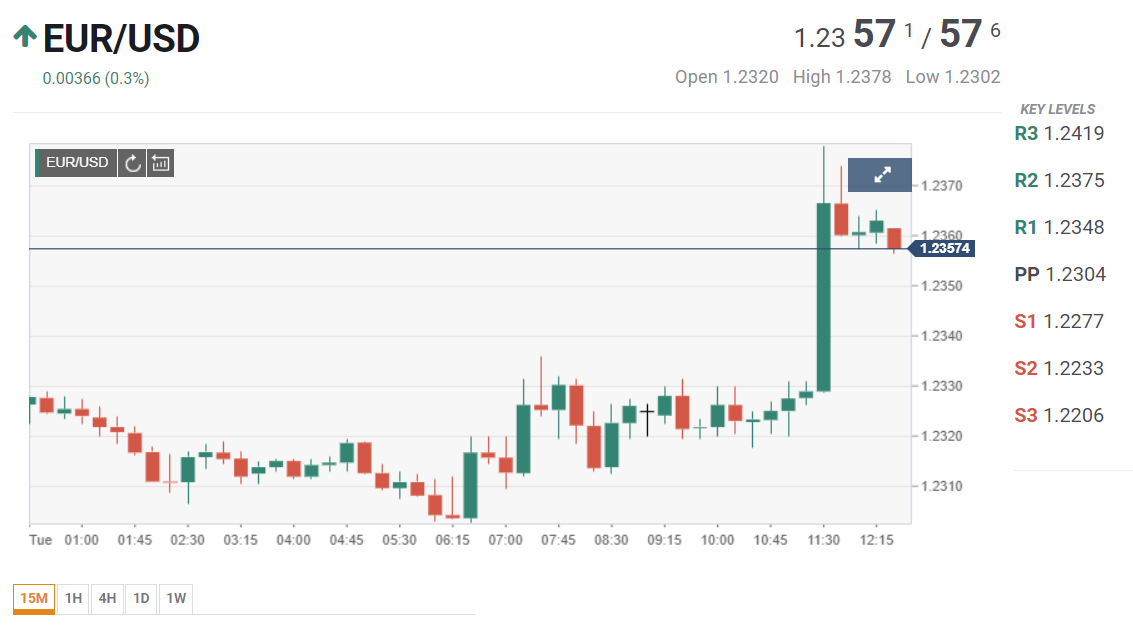Click the S1 1.2277 support level
Image resolution: width=1133 pixels, height=630 pixels.
pyautogui.click(x=1059, y=321)
